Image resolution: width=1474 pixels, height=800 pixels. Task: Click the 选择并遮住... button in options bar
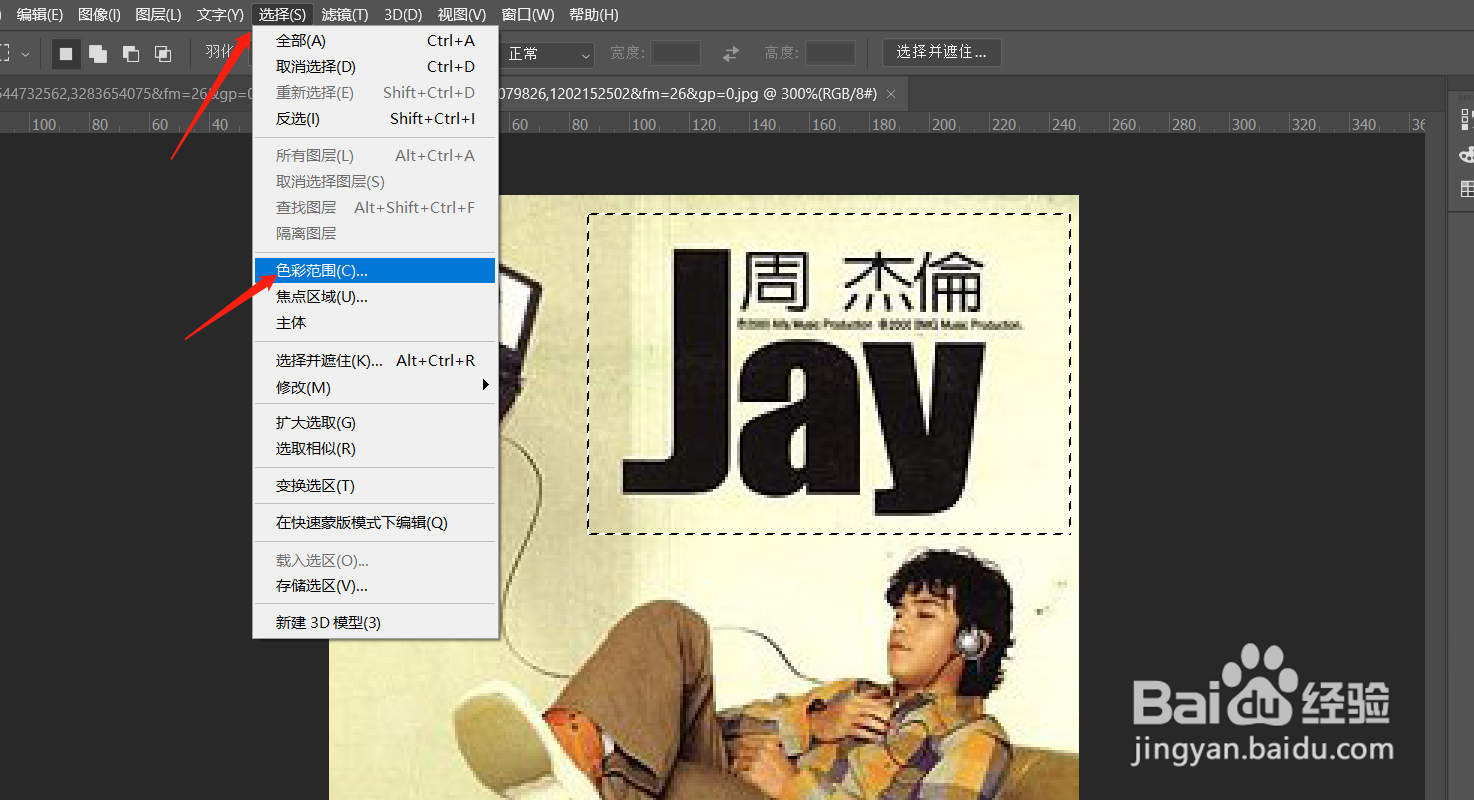point(942,53)
